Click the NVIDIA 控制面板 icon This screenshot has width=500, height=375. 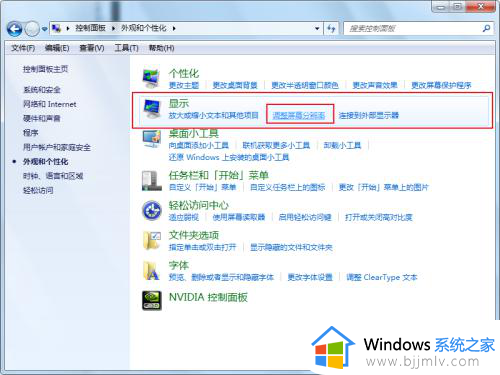pyautogui.click(x=152, y=301)
